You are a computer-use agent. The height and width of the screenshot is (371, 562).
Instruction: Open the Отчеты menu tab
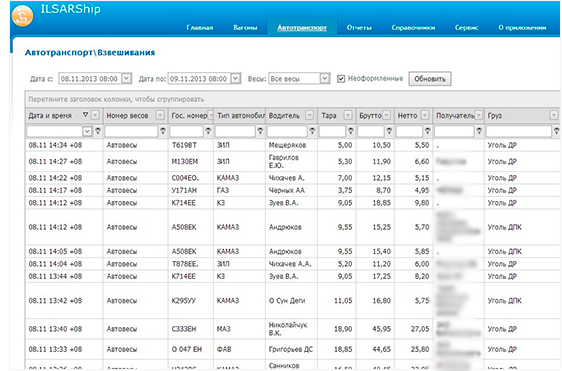pyautogui.click(x=359, y=28)
